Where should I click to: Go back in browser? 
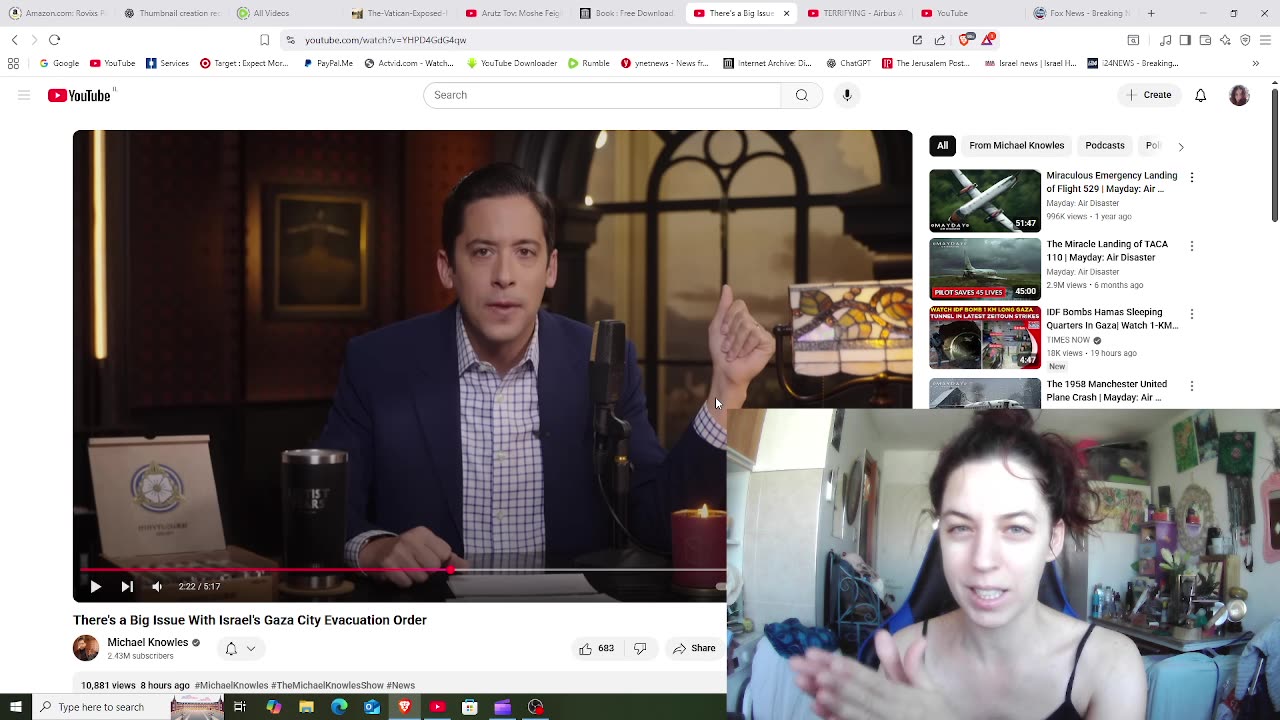click(15, 40)
